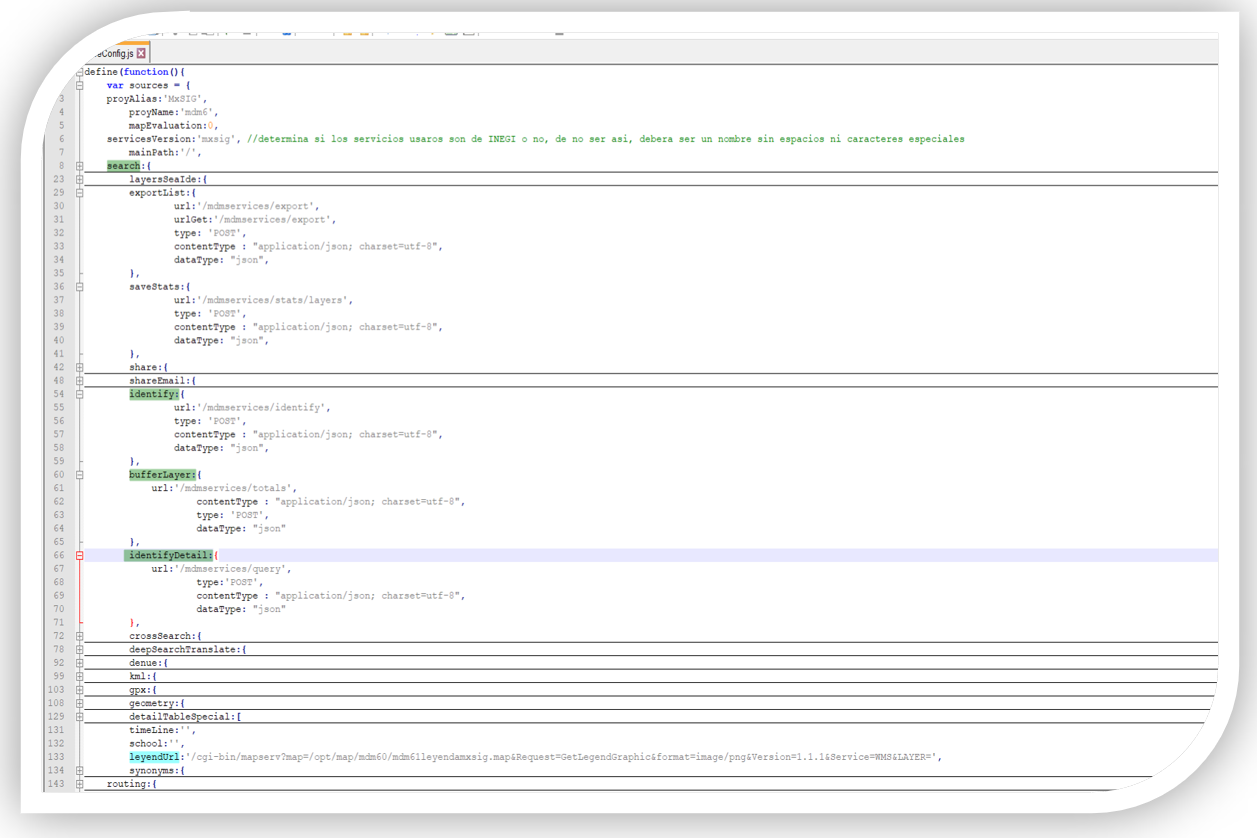
Task: Collapse the red identifyDetail fold marker
Action: pyautogui.click(x=79, y=556)
